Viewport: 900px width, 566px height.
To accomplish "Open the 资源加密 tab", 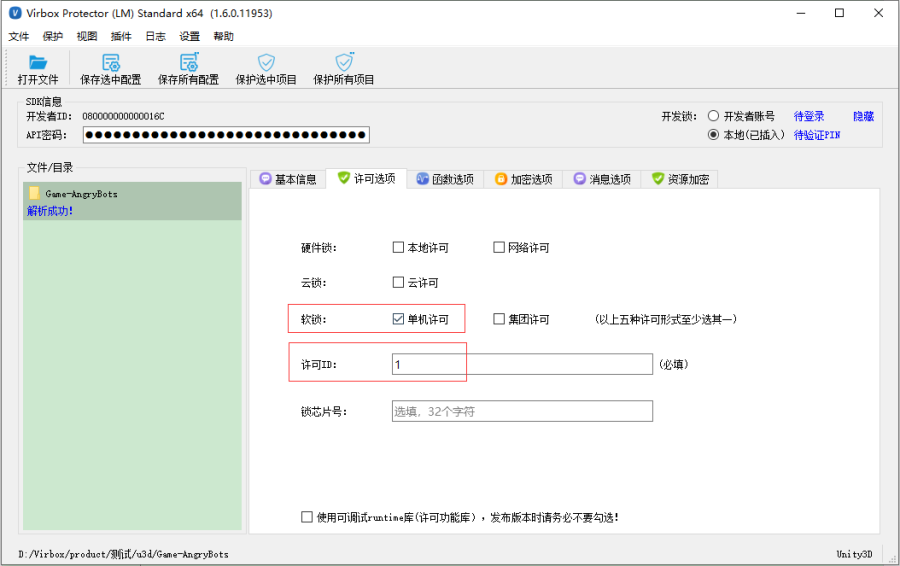I will (x=680, y=179).
